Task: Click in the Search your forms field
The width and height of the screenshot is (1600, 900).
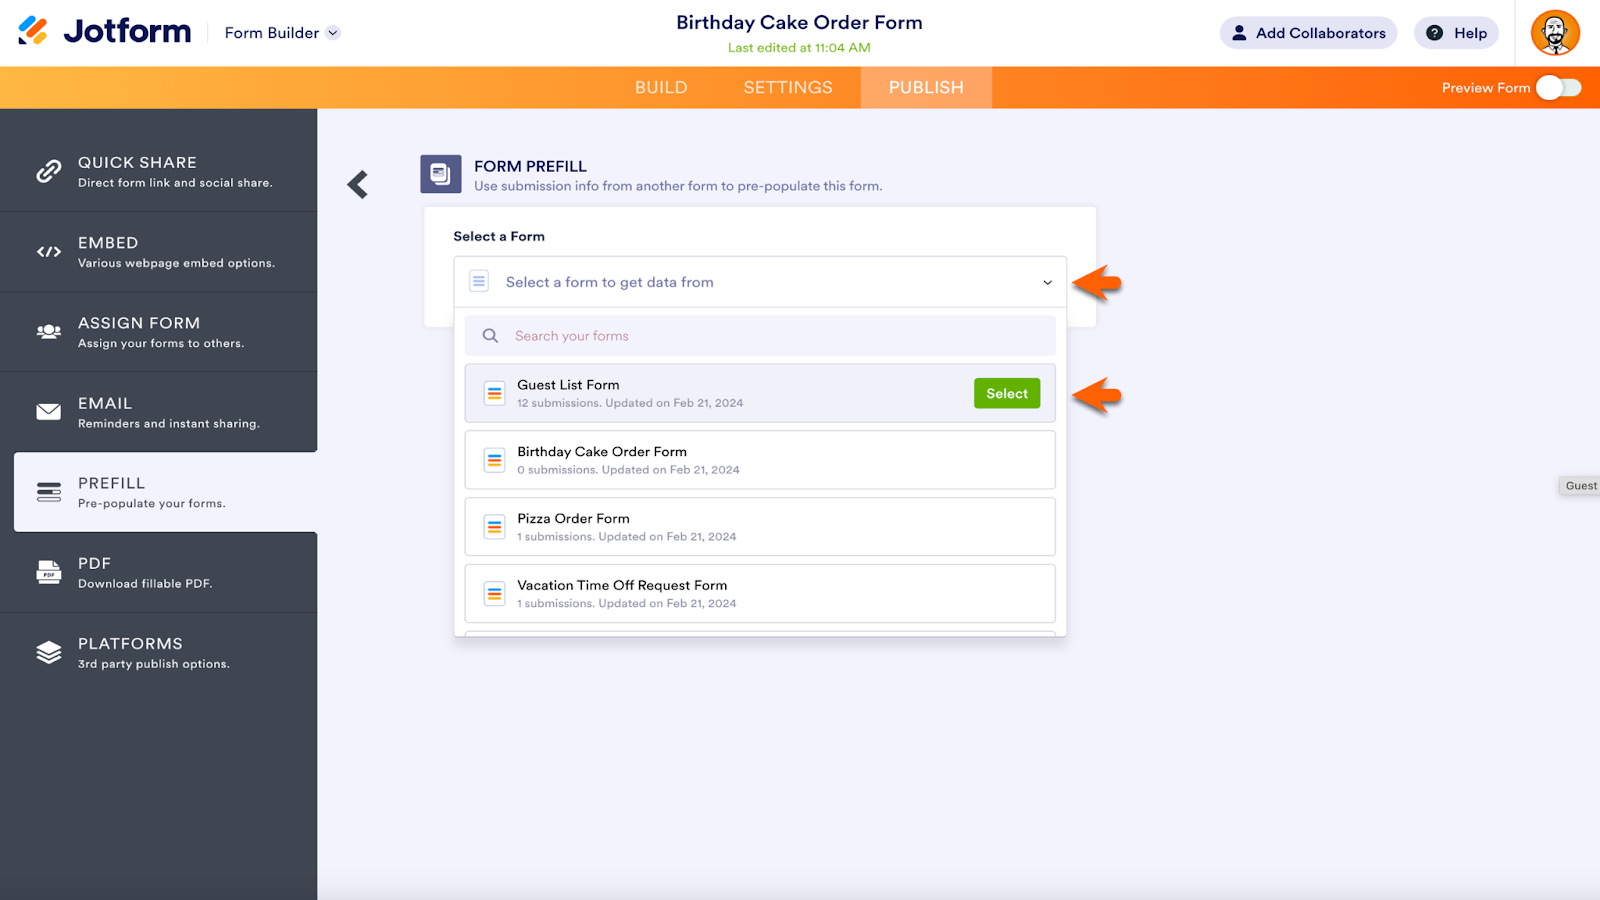Action: [760, 336]
